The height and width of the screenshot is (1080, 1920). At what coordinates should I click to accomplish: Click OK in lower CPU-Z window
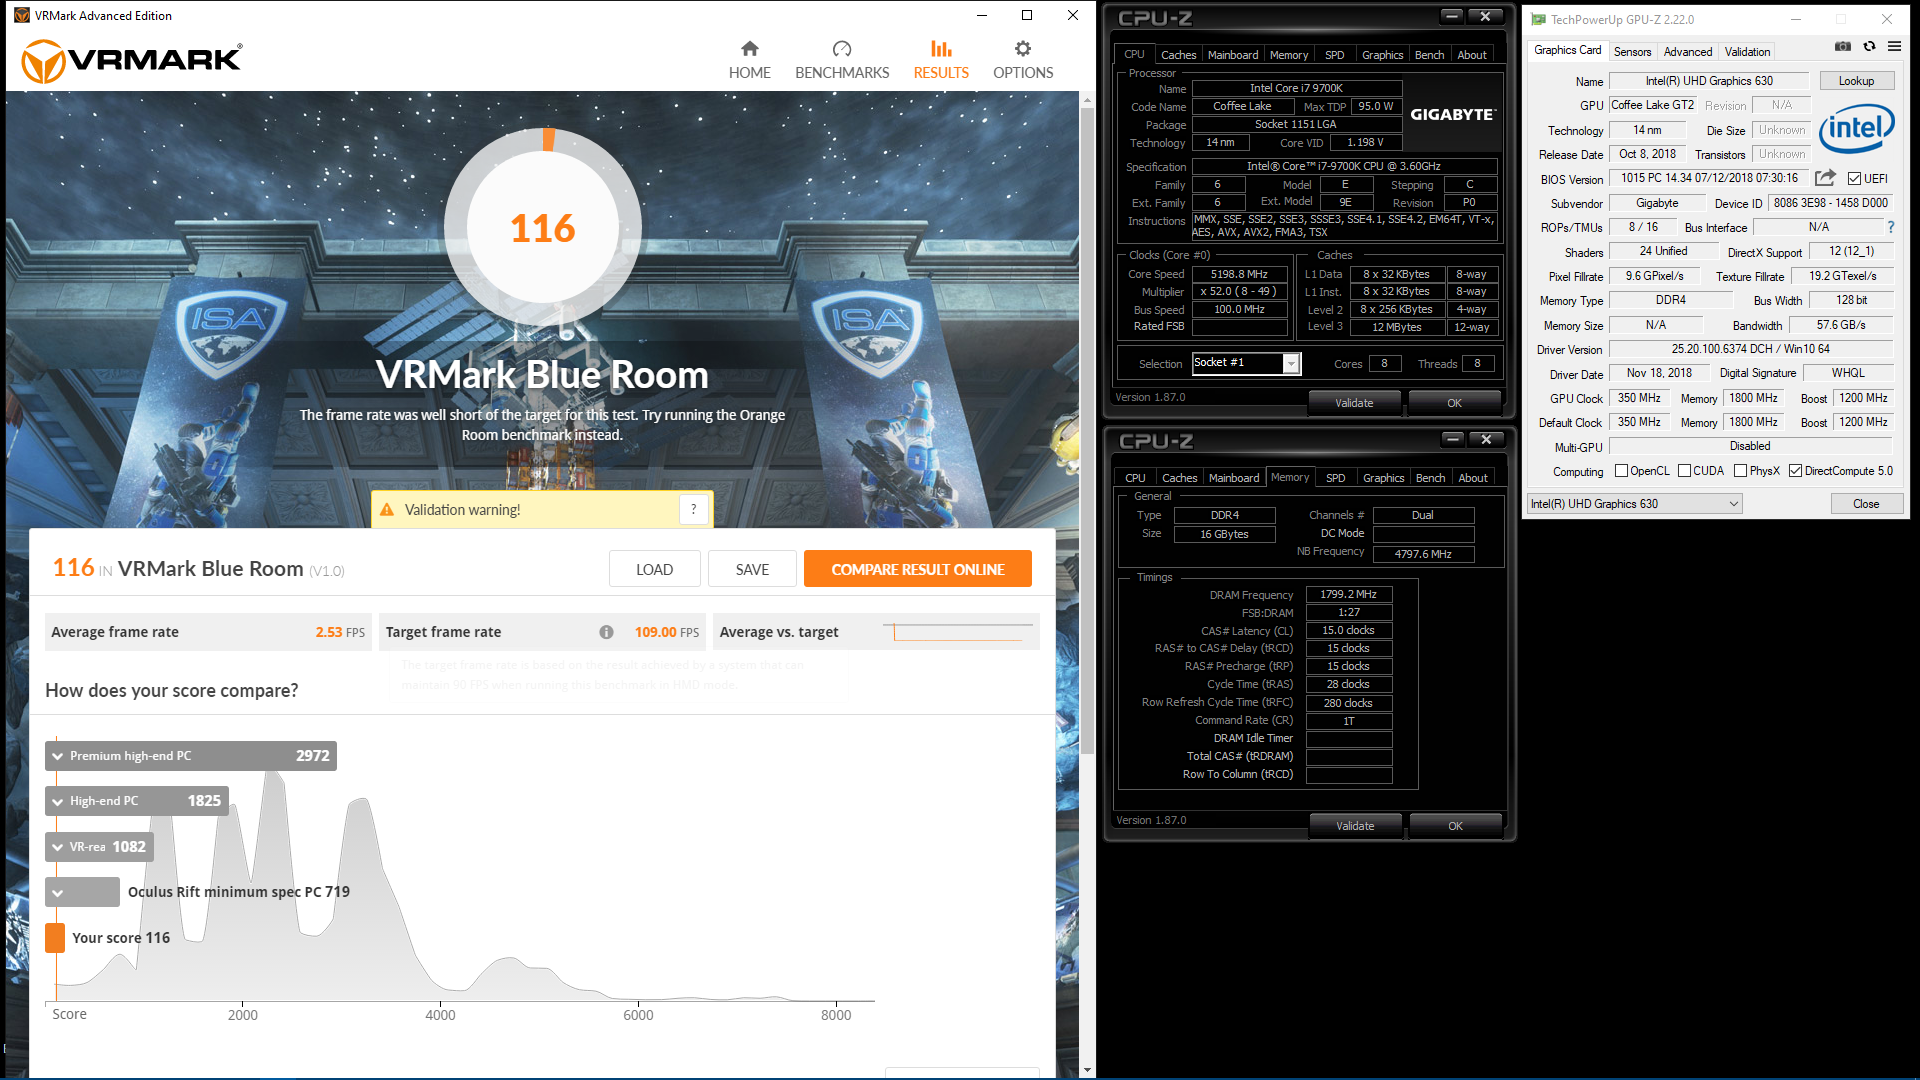[1455, 826]
